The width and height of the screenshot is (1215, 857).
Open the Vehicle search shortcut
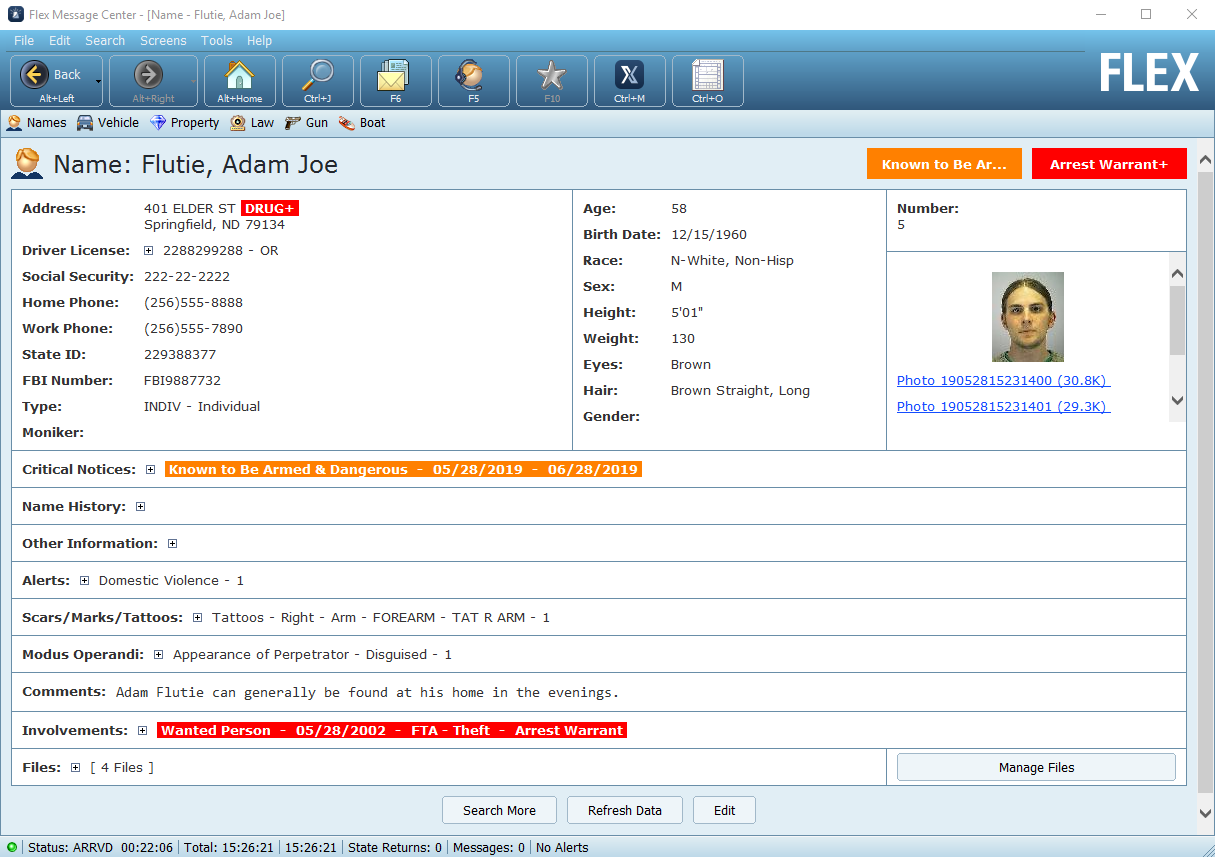pyautogui.click(x=108, y=123)
